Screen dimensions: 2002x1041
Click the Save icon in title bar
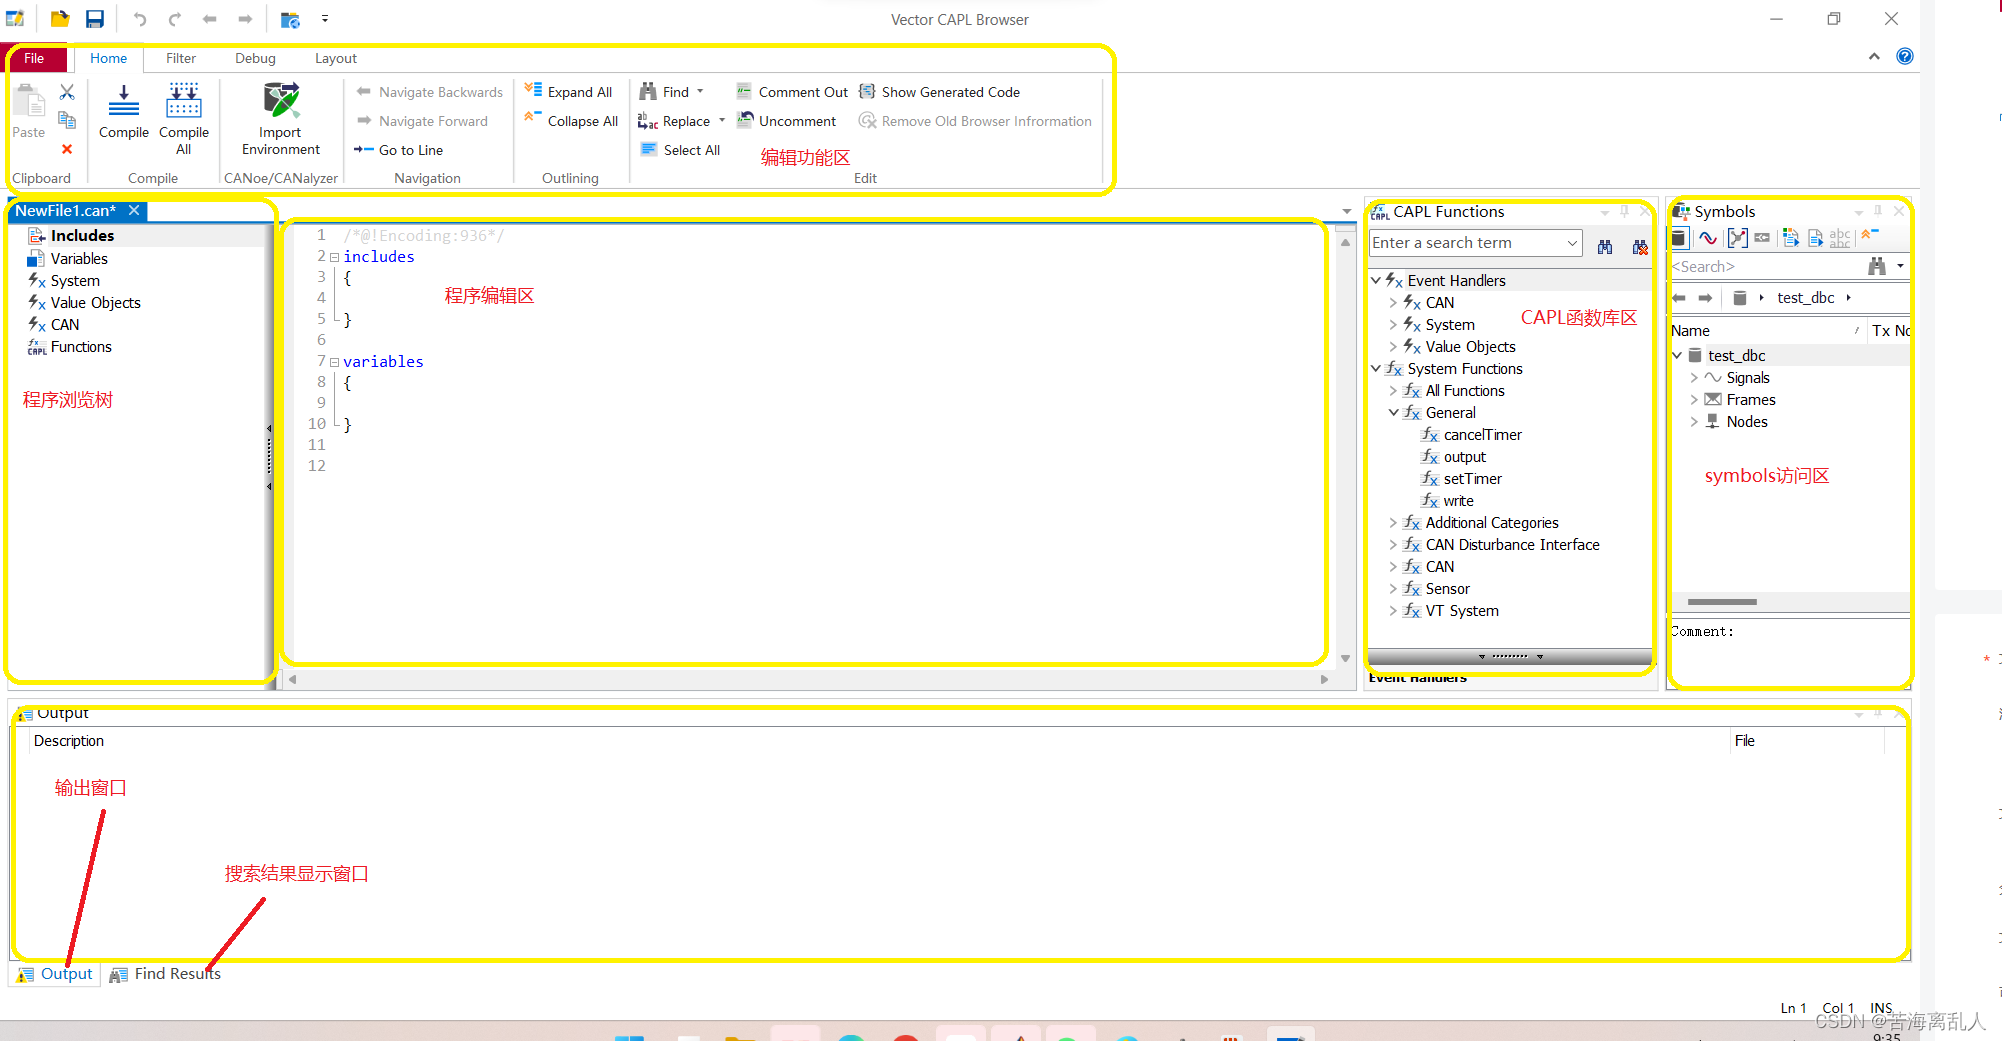pyautogui.click(x=95, y=19)
